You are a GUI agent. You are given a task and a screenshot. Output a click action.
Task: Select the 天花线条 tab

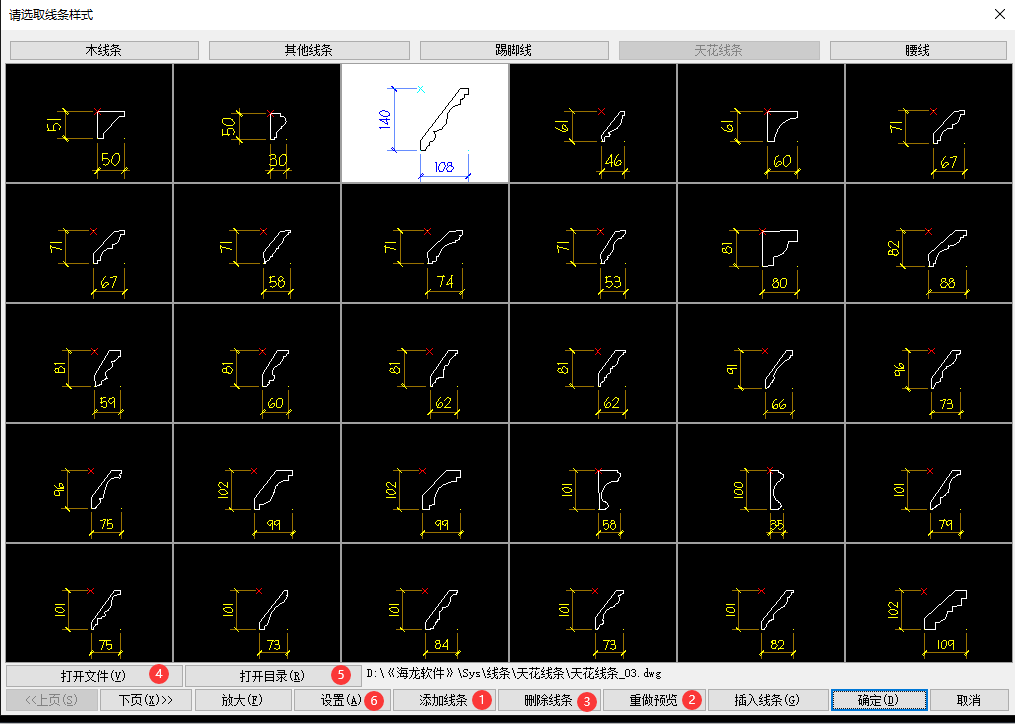tap(719, 51)
